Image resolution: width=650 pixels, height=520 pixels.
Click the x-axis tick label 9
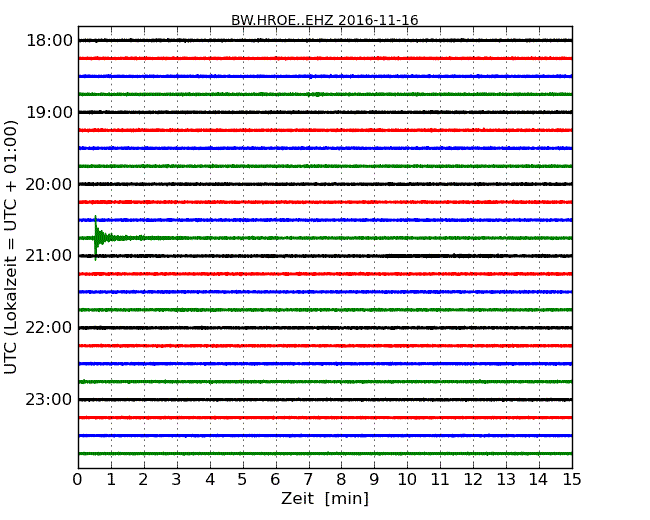pyautogui.click(x=375, y=480)
